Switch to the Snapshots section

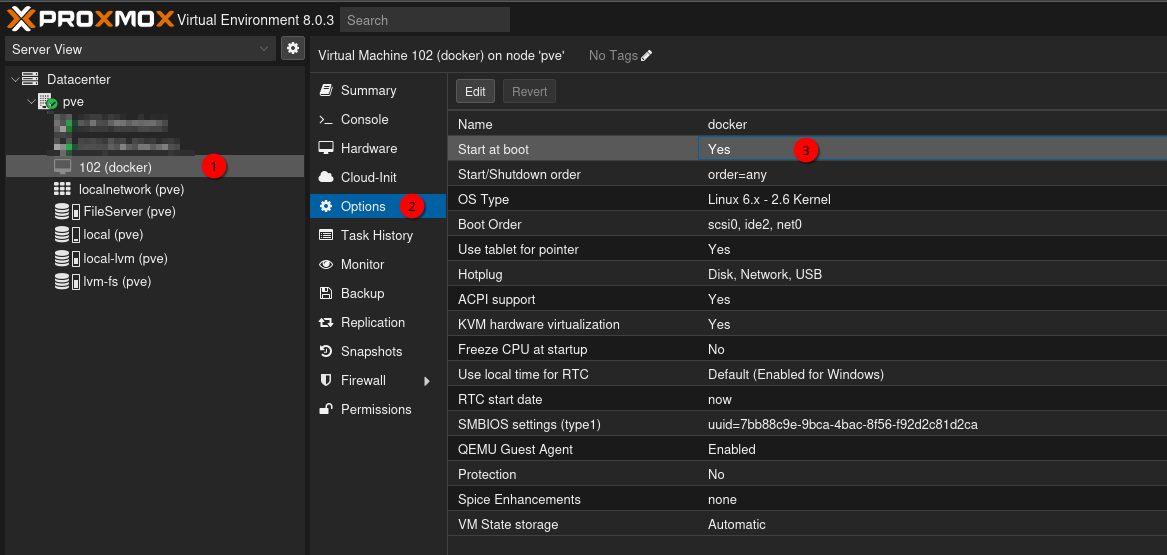(x=371, y=351)
